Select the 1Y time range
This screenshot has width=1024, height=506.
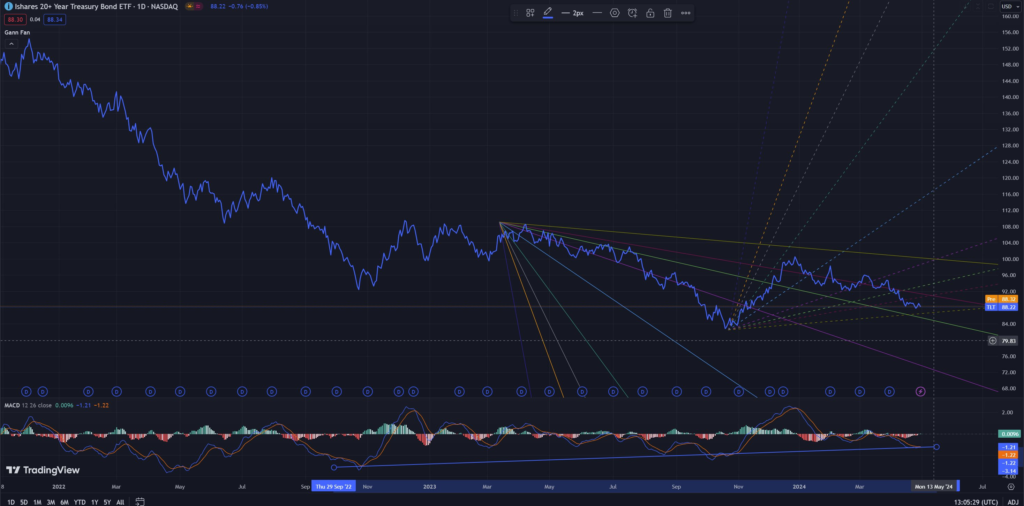tap(95, 502)
